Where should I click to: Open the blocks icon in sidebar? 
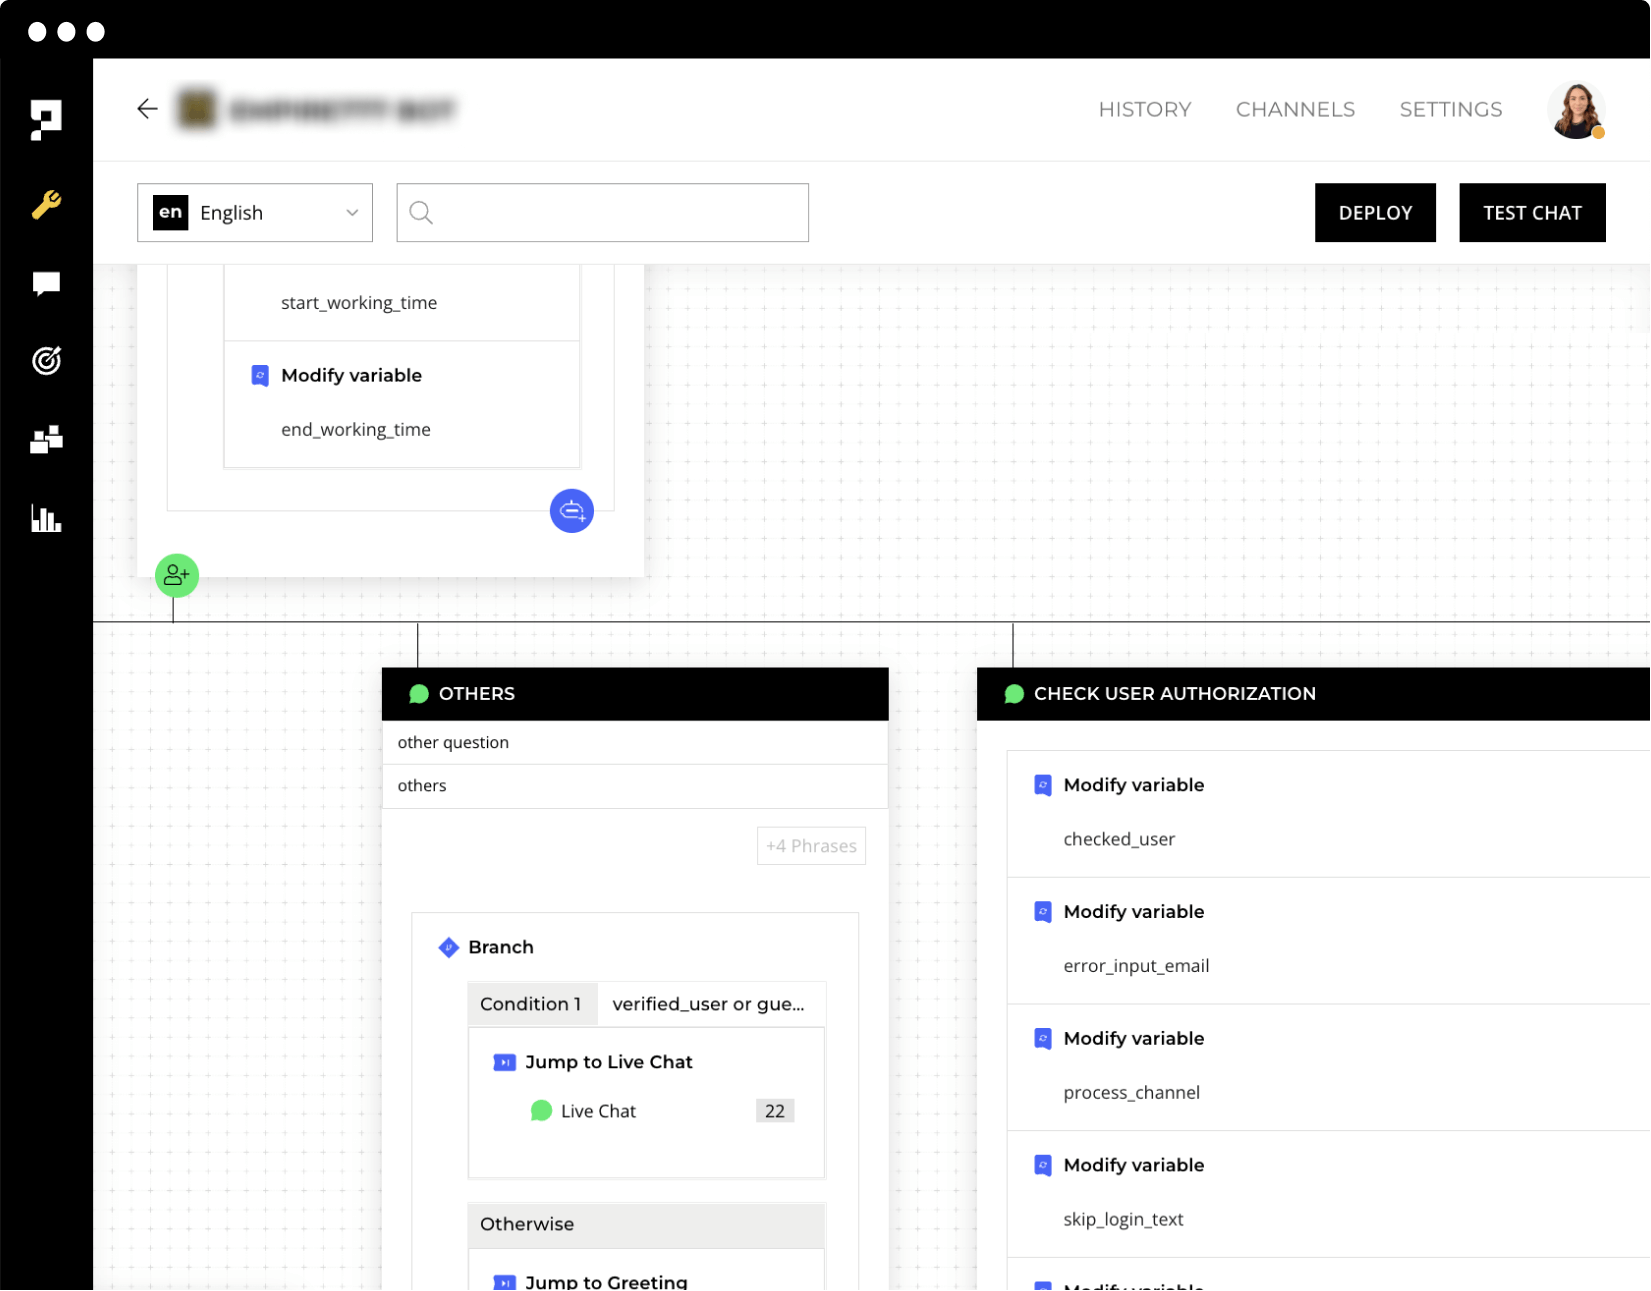[x=46, y=439]
